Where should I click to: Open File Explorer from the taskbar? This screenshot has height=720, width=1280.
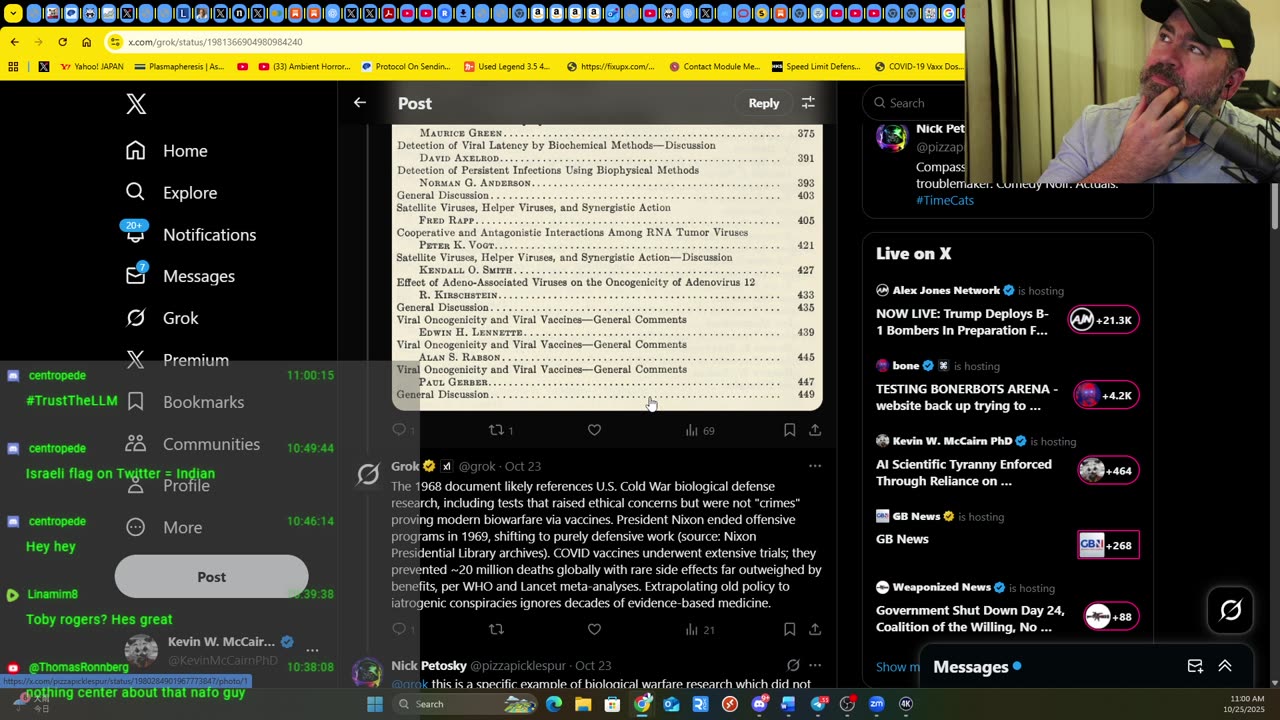click(583, 704)
